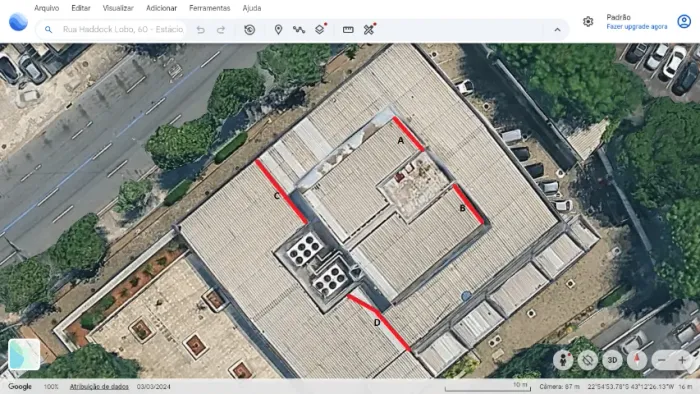The width and height of the screenshot is (700, 394).
Task: Click Fazer upgrade agora link
Action: [x=637, y=27]
